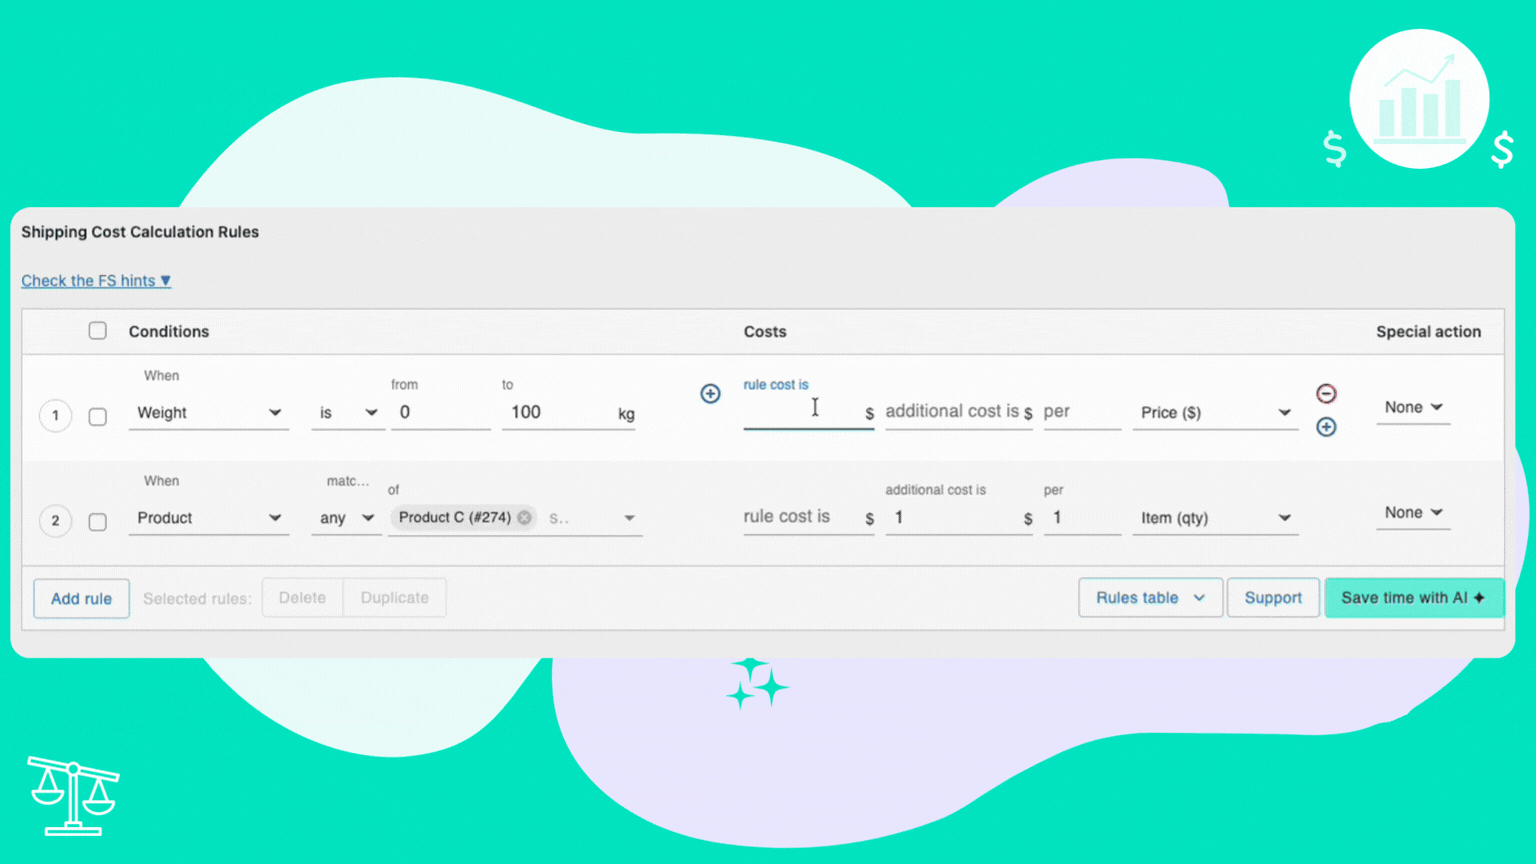
Task: Click the plus icon to add a condition
Action: pyautogui.click(x=710, y=393)
